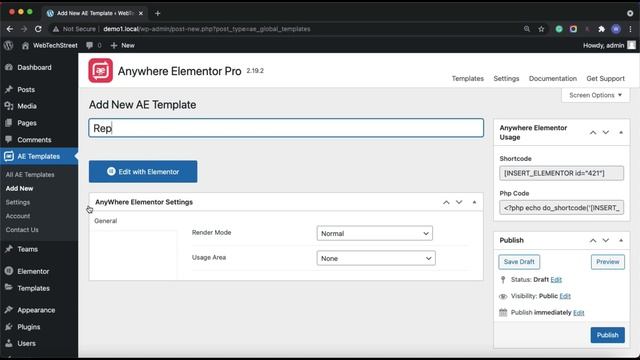This screenshot has height=360, width=640.
Task: Click the WordPress logo in admin bar
Action: [8, 45]
